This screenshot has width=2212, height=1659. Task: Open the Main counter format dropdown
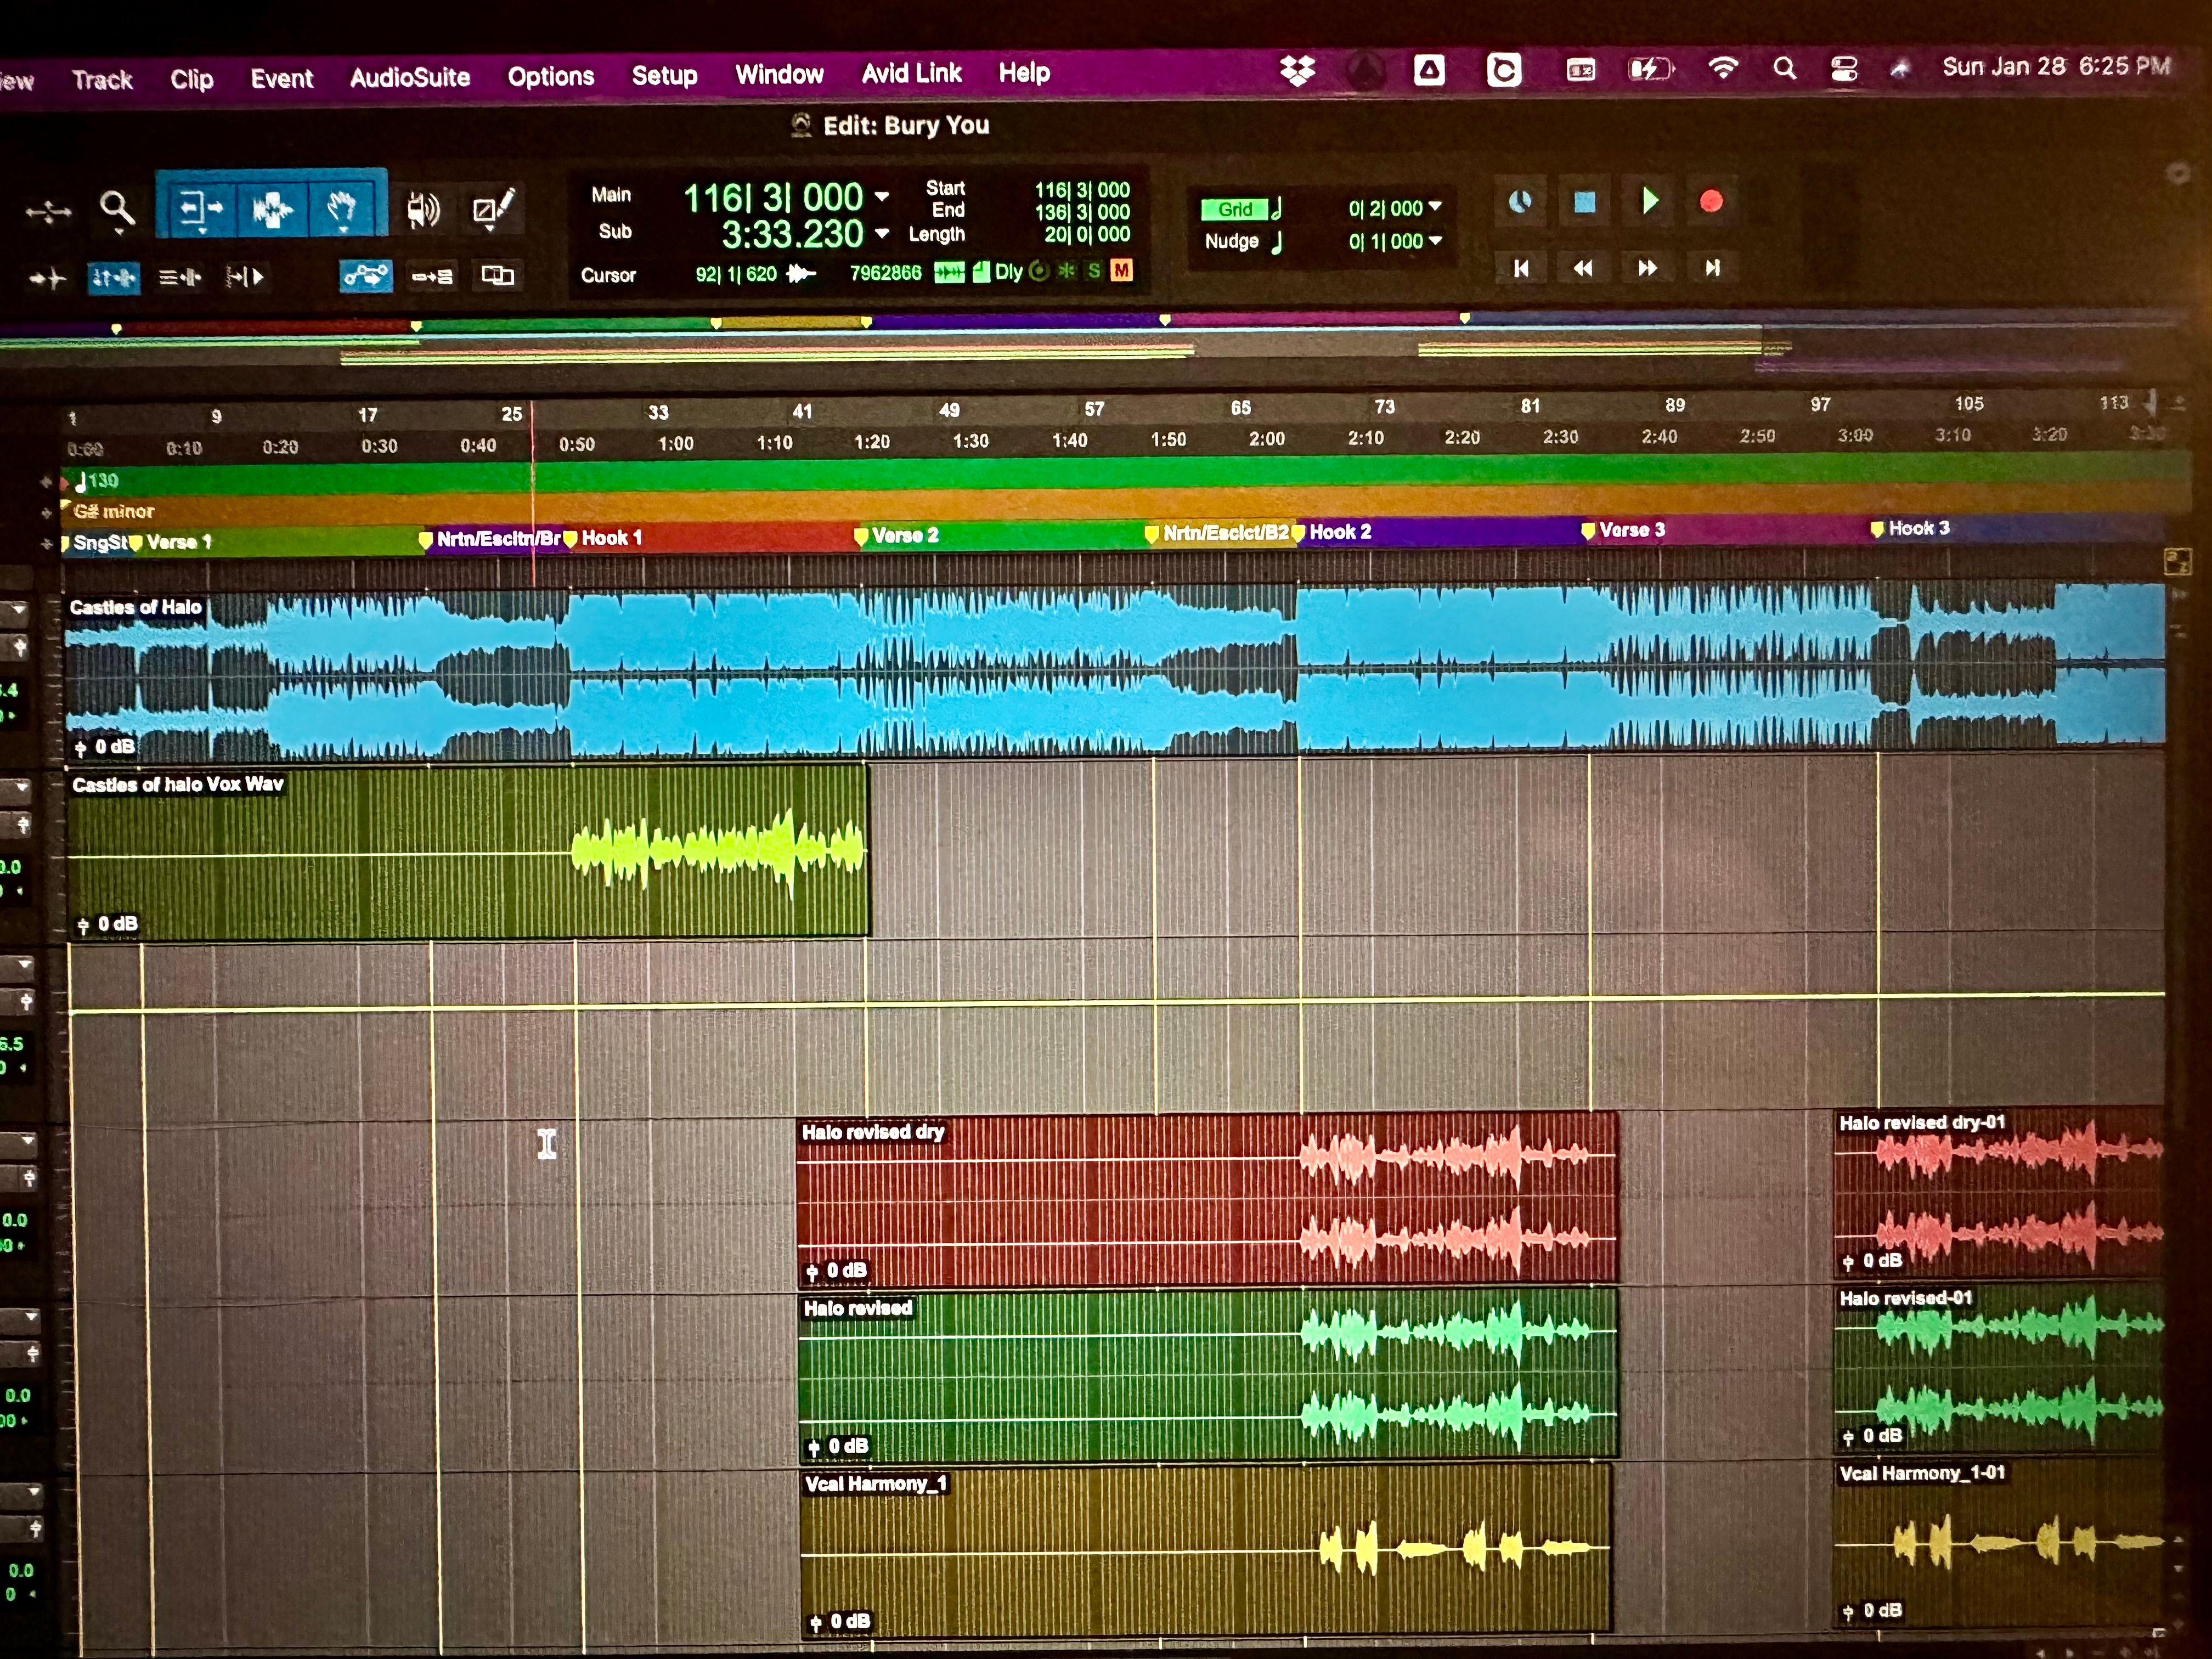(881, 196)
